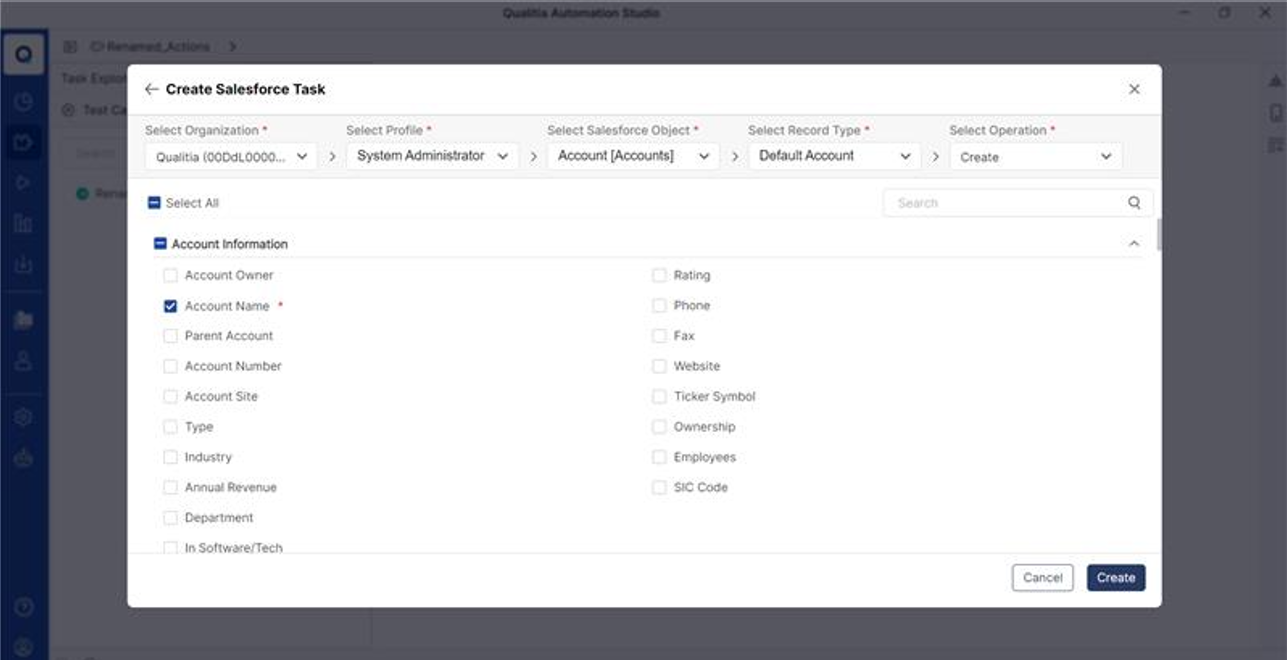Tick the Ticker Symbol checkbox
1287x660 pixels.
tap(659, 397)
